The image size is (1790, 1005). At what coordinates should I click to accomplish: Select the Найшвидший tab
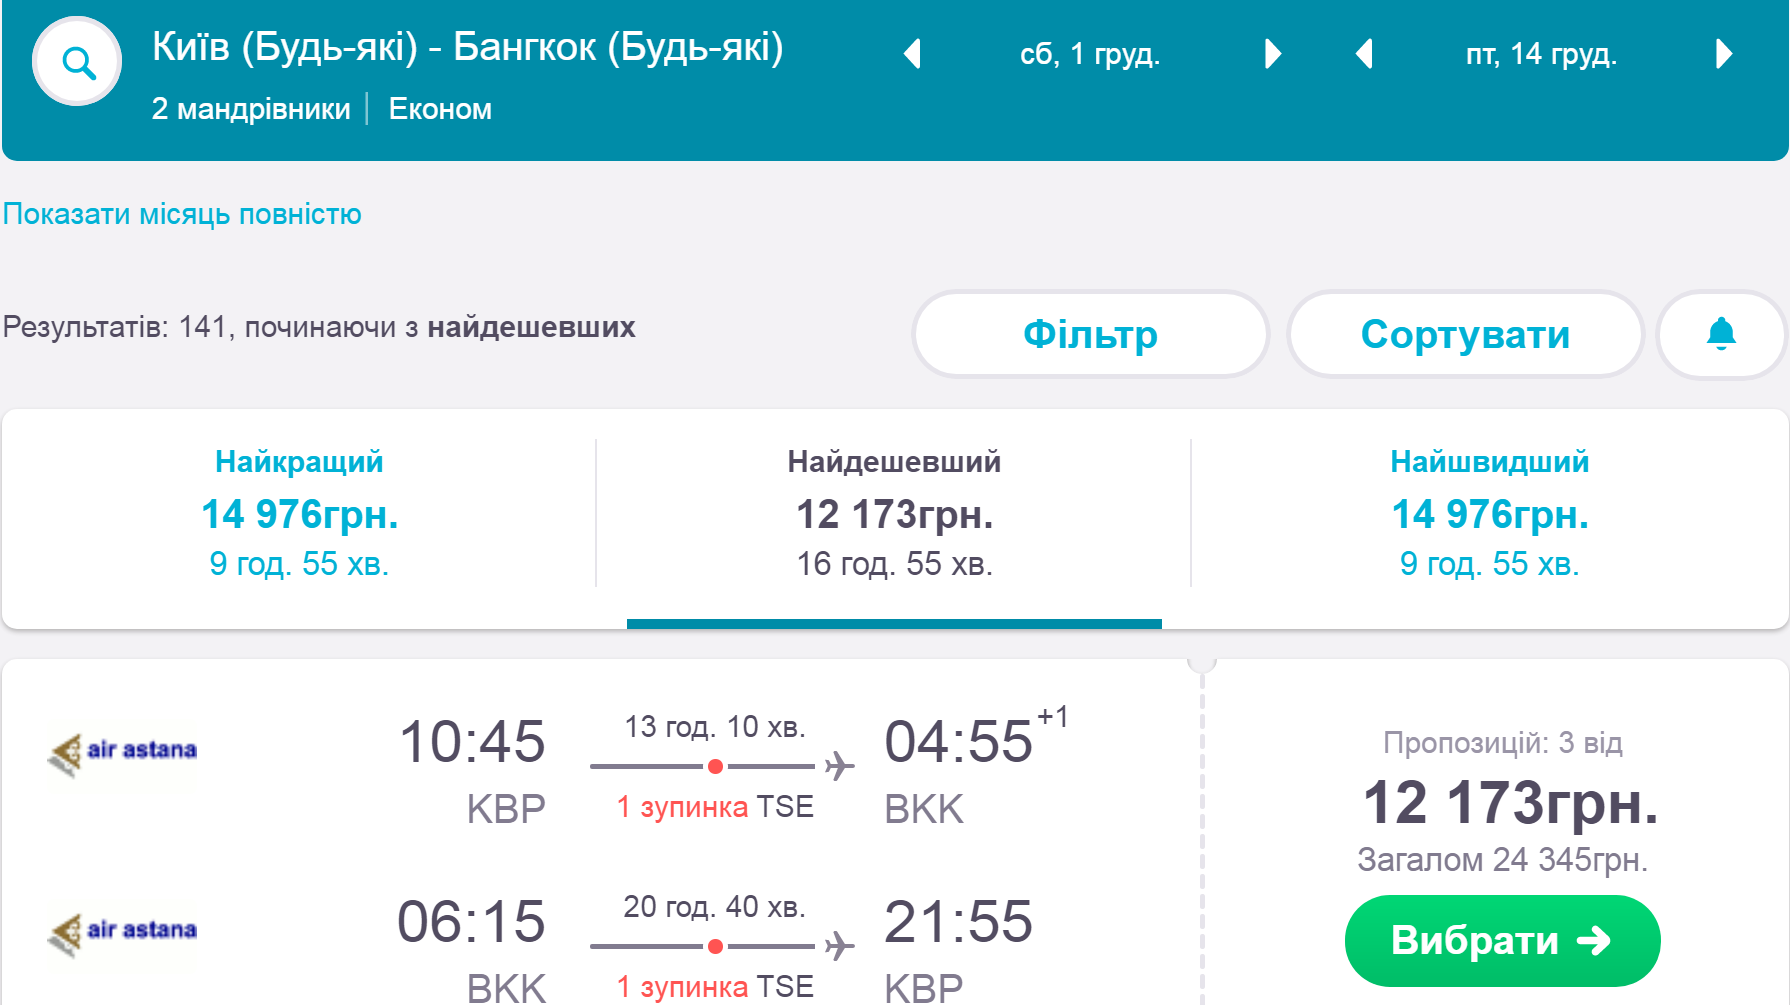coord(1489,513)
